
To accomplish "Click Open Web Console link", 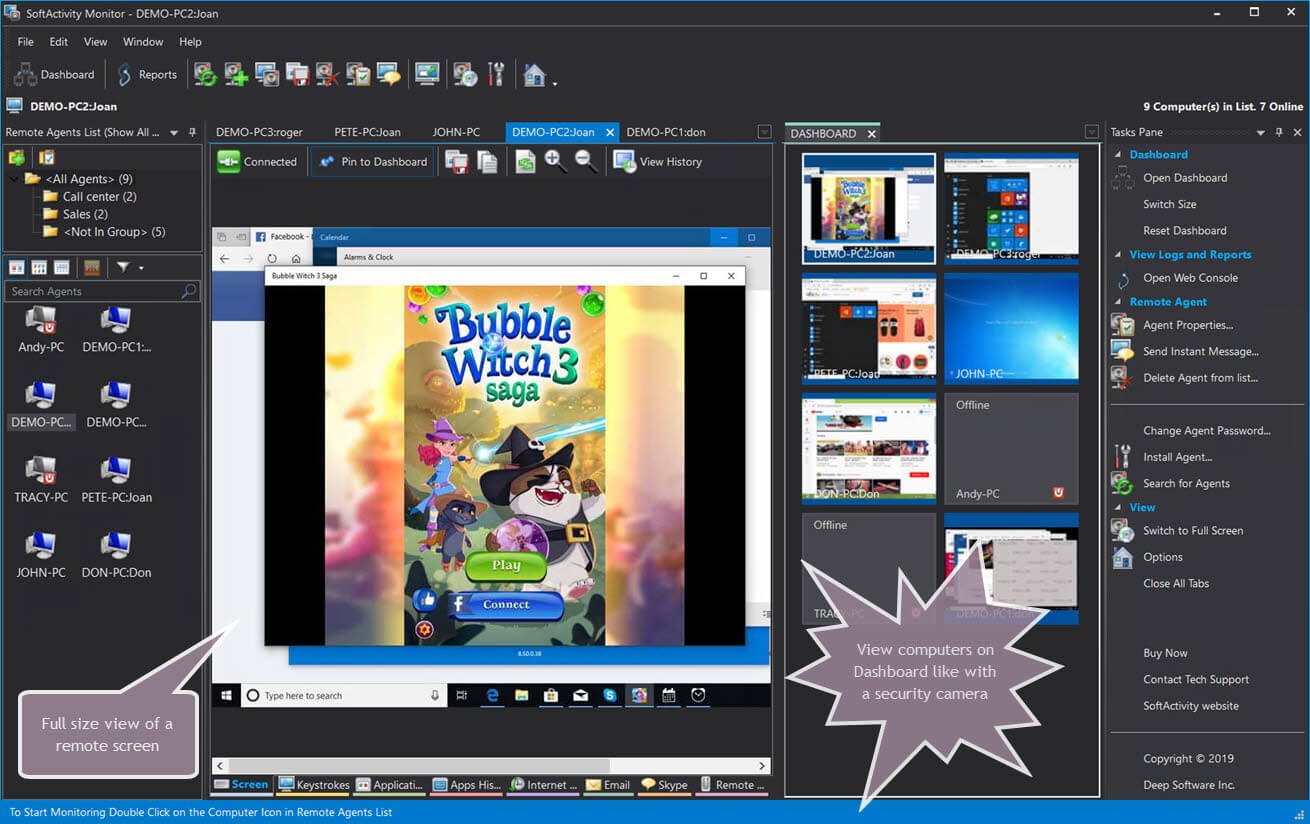I will click(1190, 278).
